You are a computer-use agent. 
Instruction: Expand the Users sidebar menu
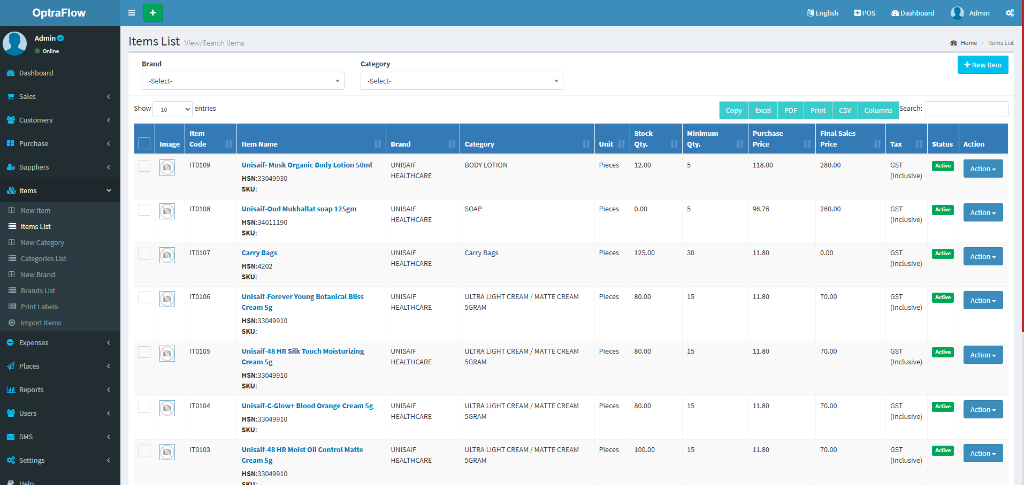point(60,413)
